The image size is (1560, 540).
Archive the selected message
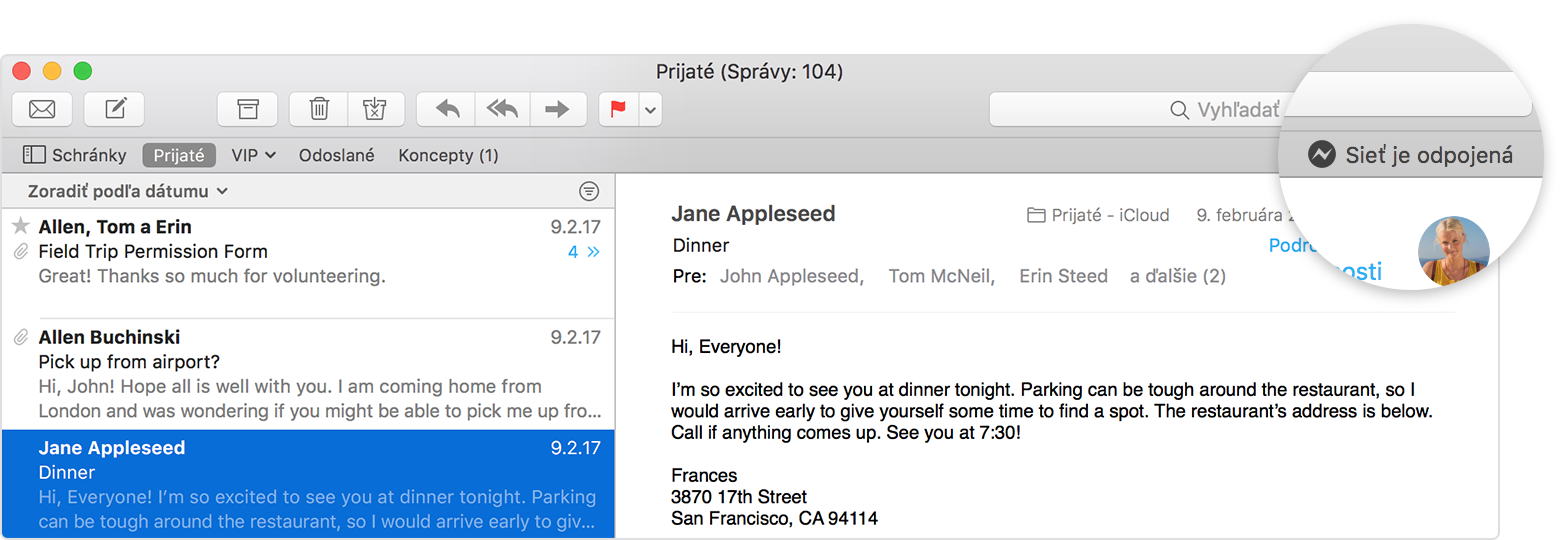(x=247, y=109)
